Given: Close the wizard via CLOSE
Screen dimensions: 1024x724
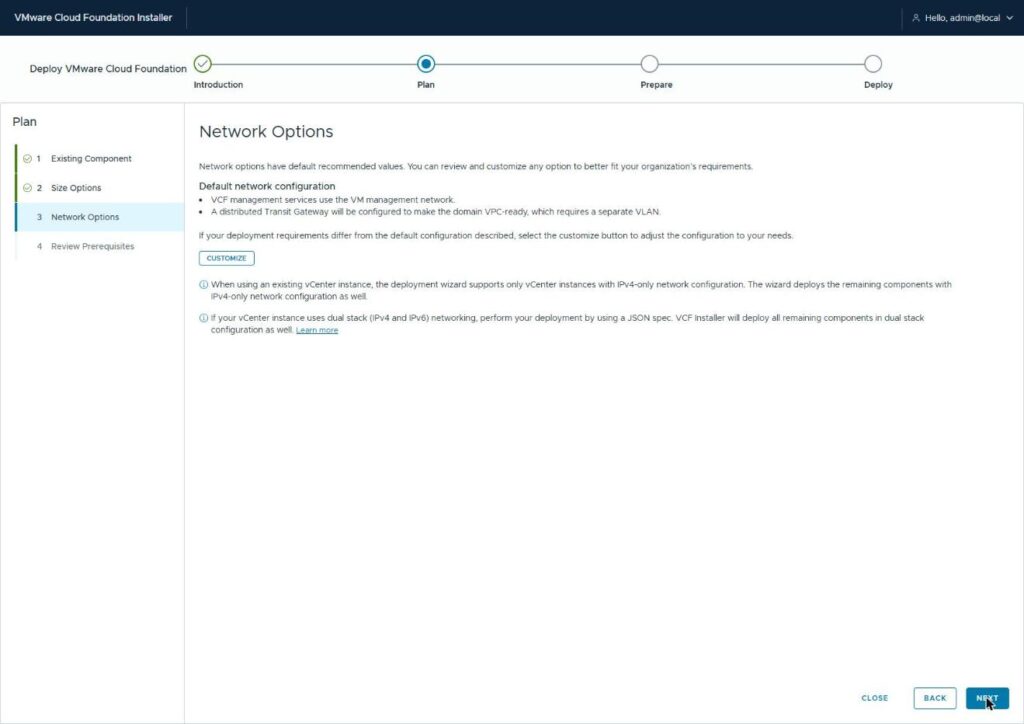Looking at the screenshot, I should (x=874, y=698).
